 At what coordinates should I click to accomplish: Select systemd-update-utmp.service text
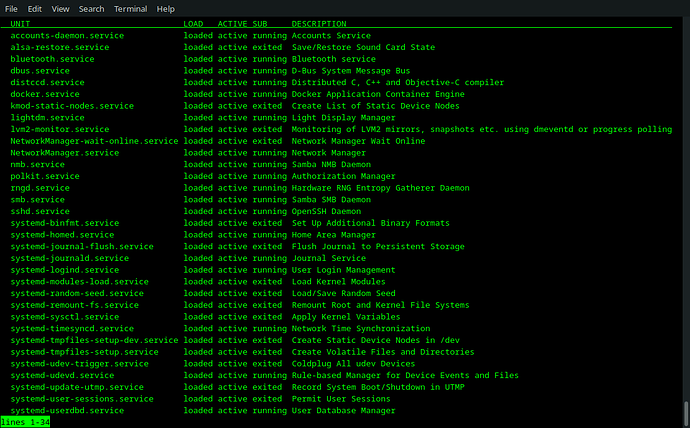click(77, 388)
